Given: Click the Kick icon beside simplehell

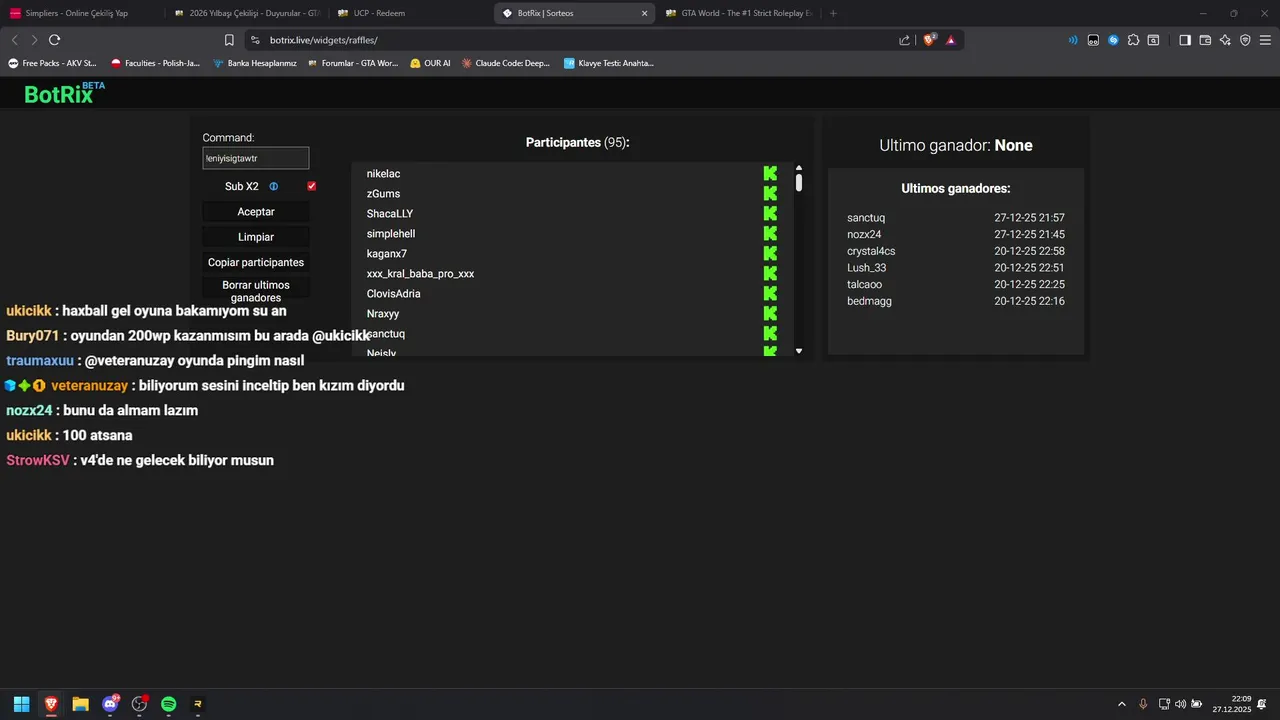Looking at the screenshot, I should coord(770,234).
